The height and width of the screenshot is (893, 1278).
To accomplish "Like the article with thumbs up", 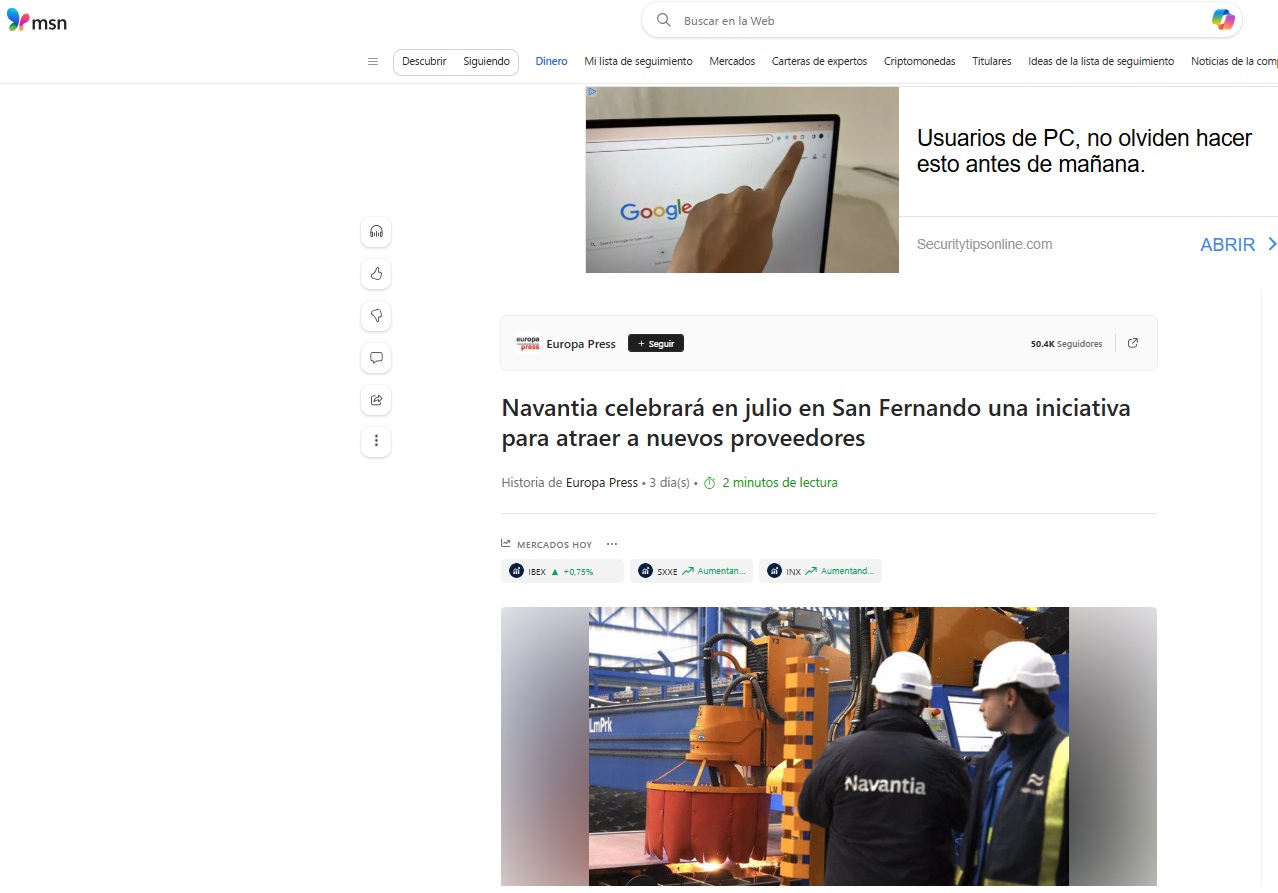I will click(376, 274).
